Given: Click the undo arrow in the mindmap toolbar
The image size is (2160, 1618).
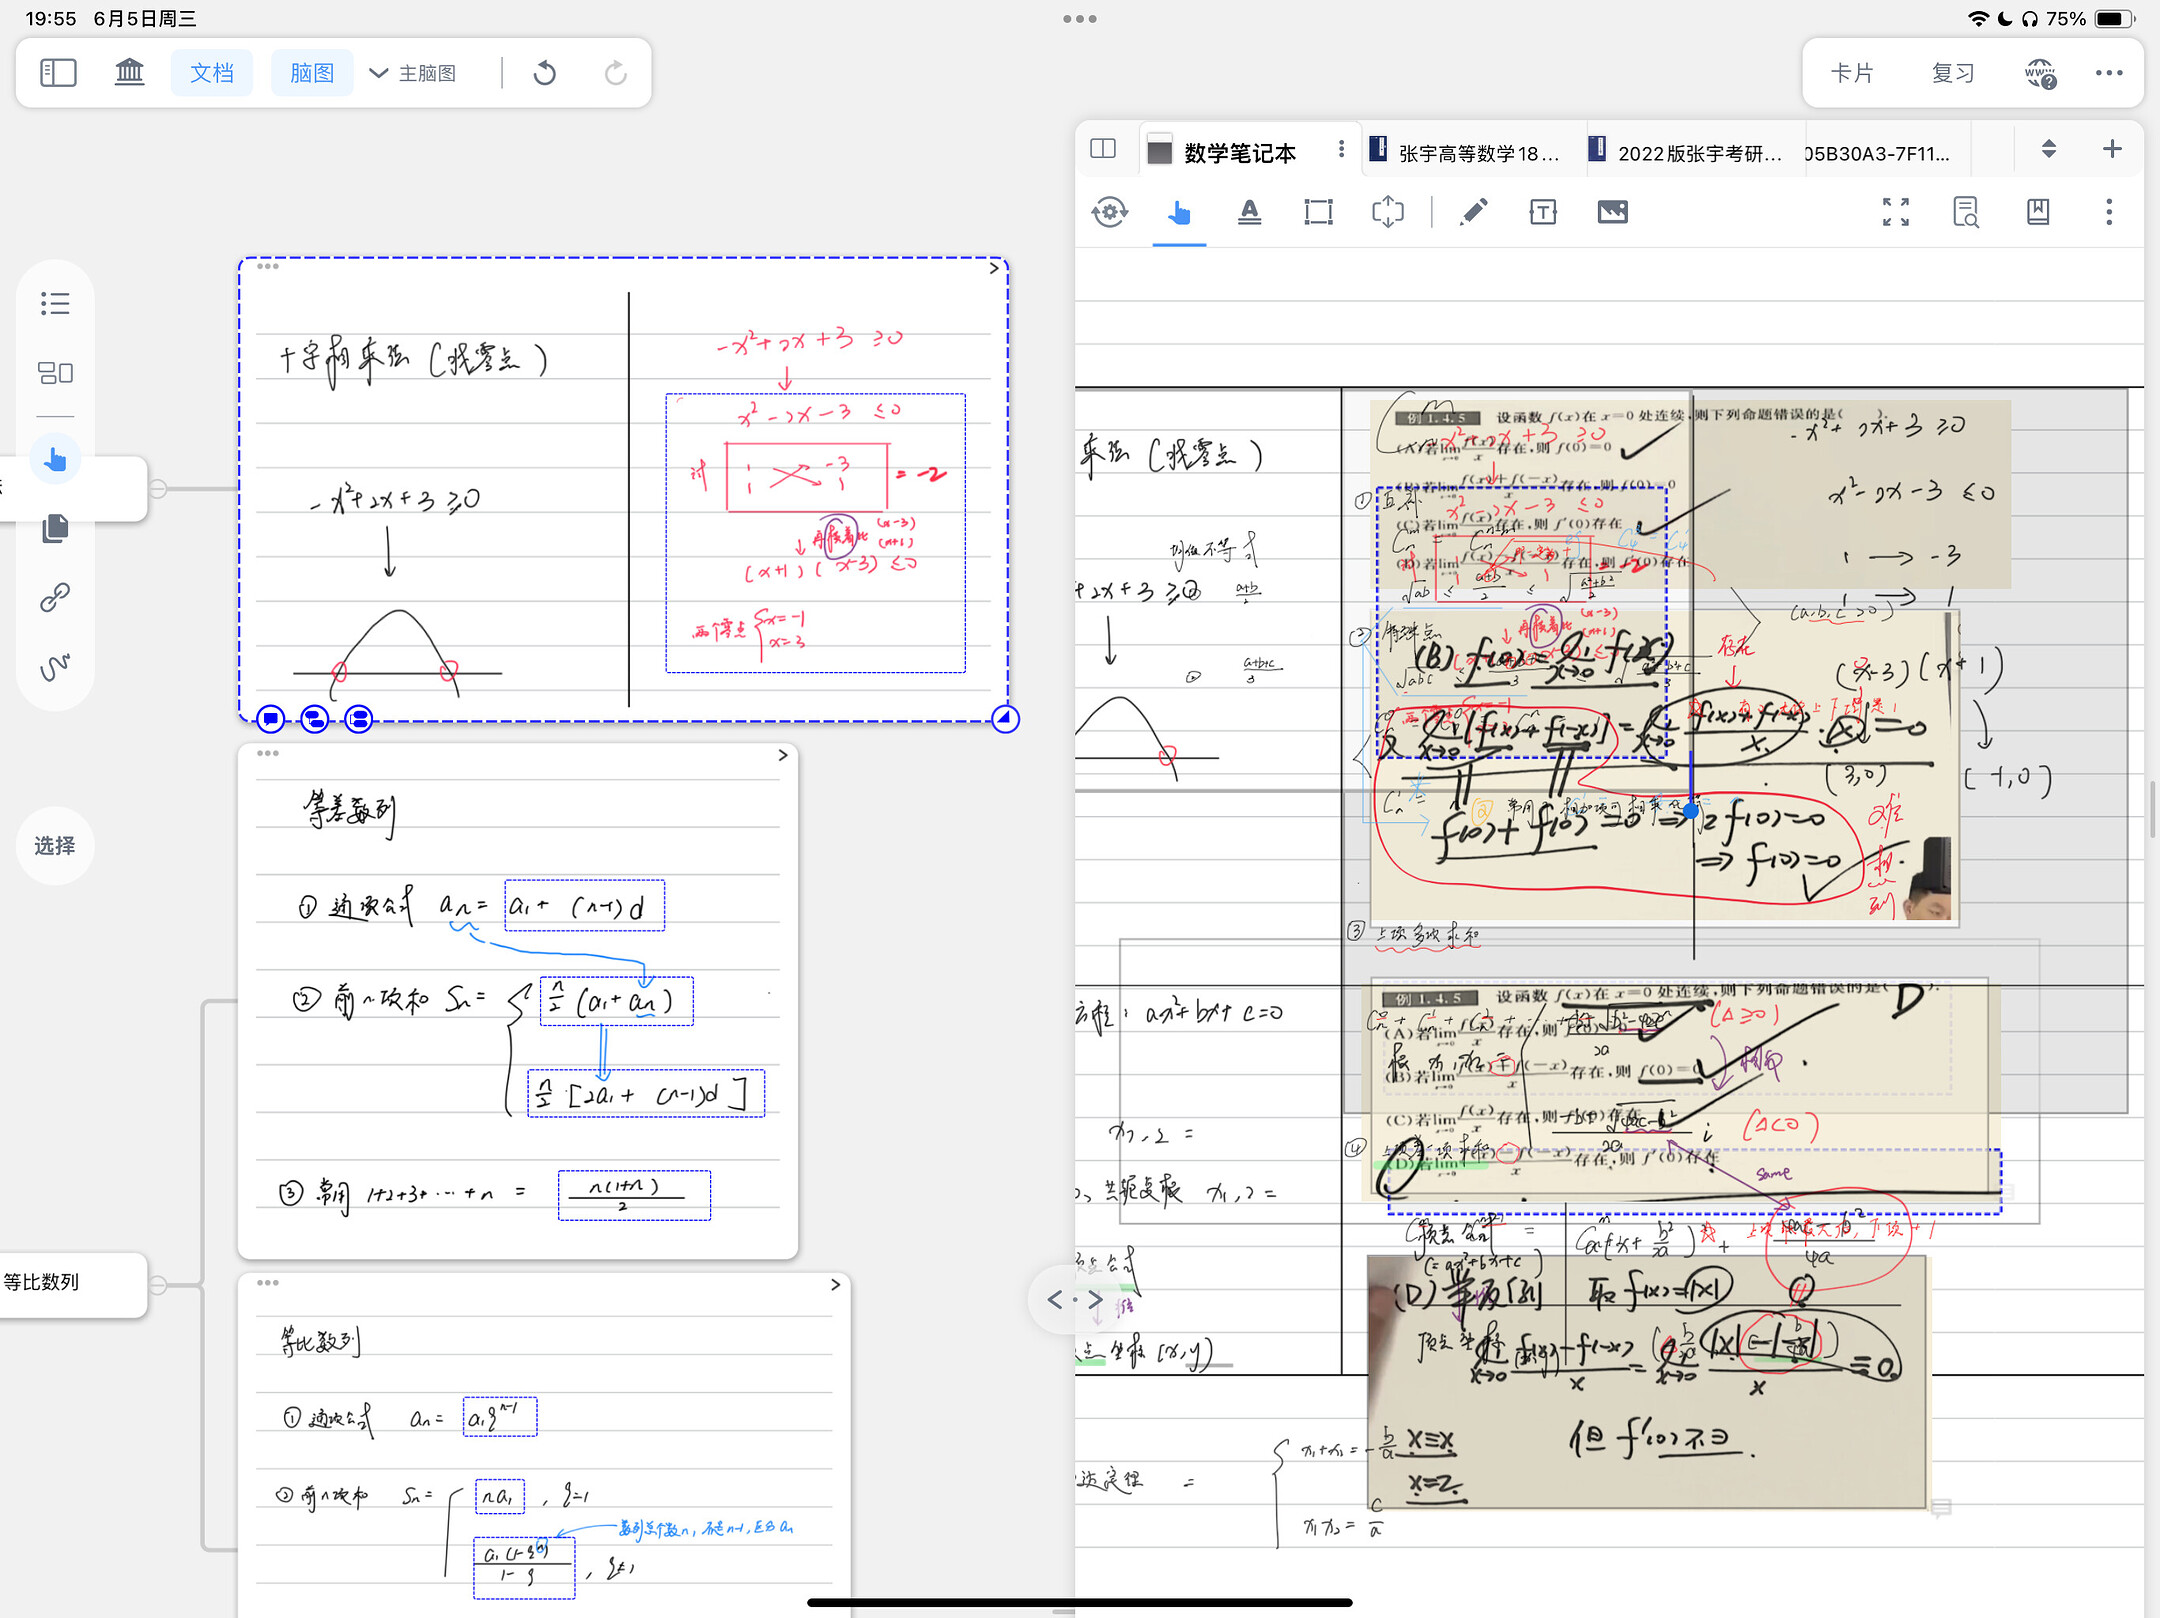Looking at the screenshot, I should coord(545,72).
